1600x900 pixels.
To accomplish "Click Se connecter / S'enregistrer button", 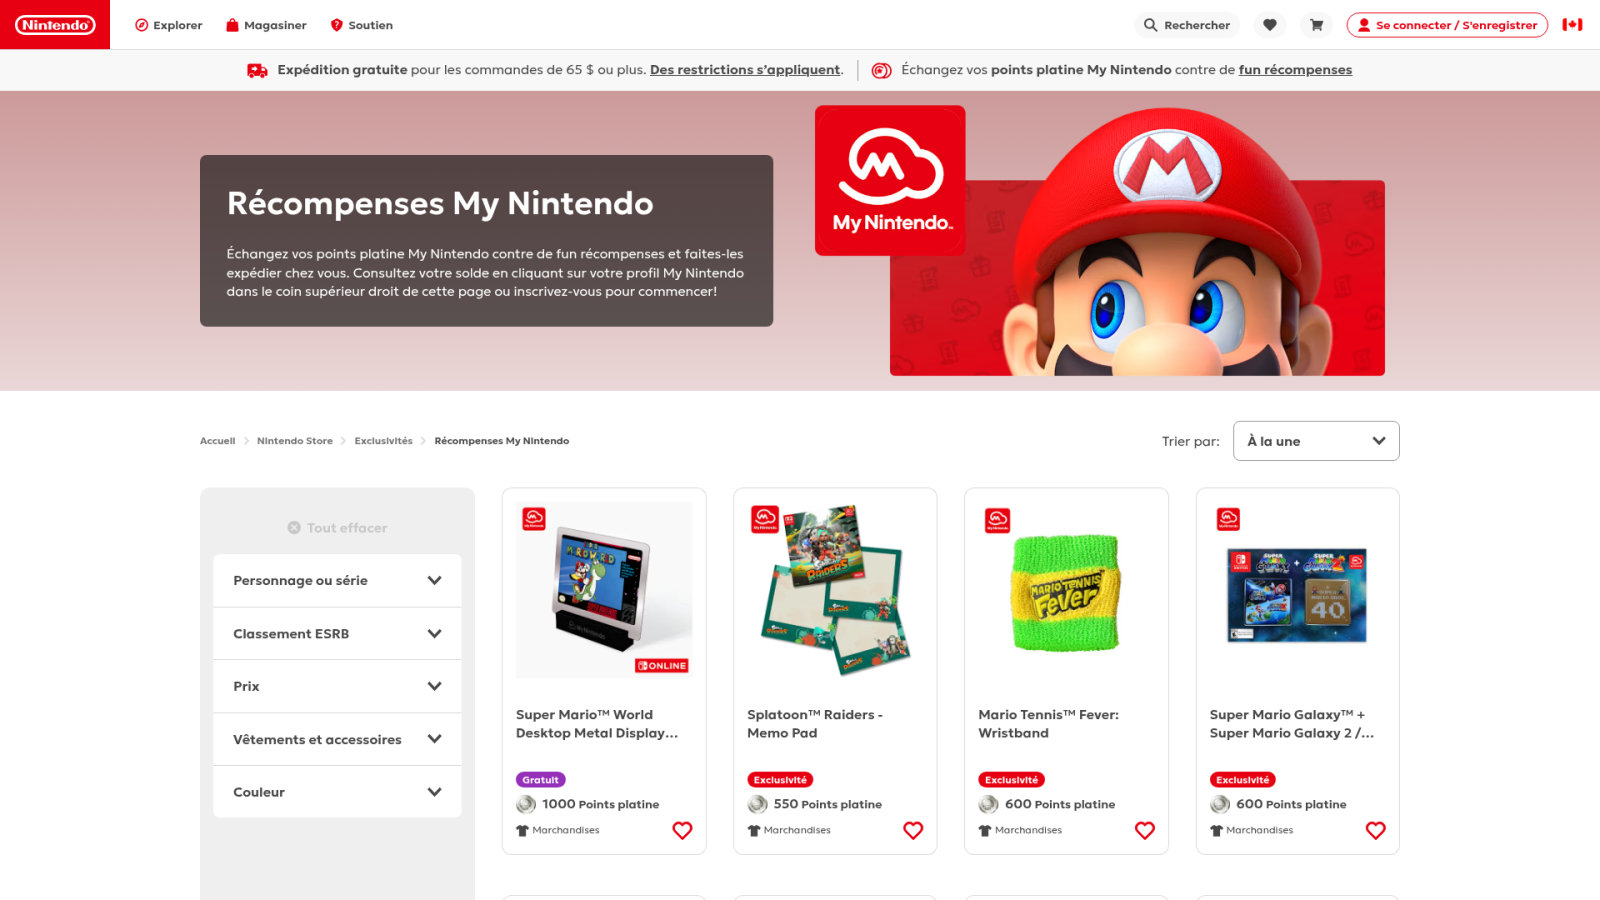I will (x=1447, y=25).
